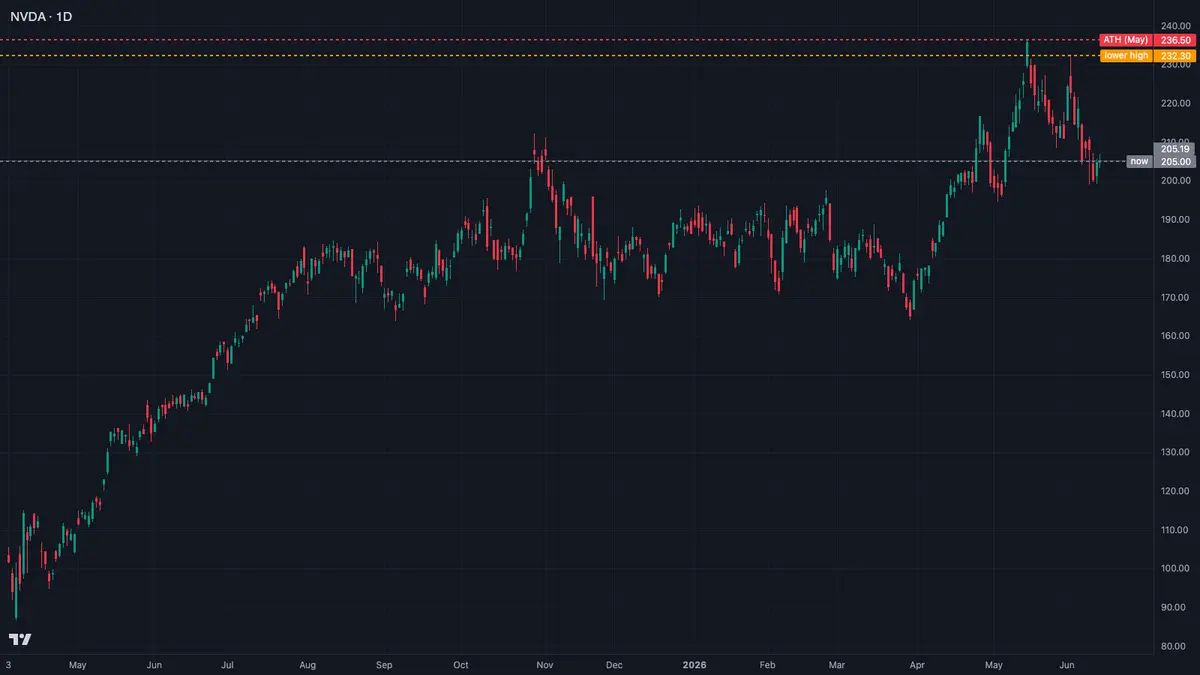The image size is (1200, 675).
Task: Click the Mar label on time axis
Action: 837,664
